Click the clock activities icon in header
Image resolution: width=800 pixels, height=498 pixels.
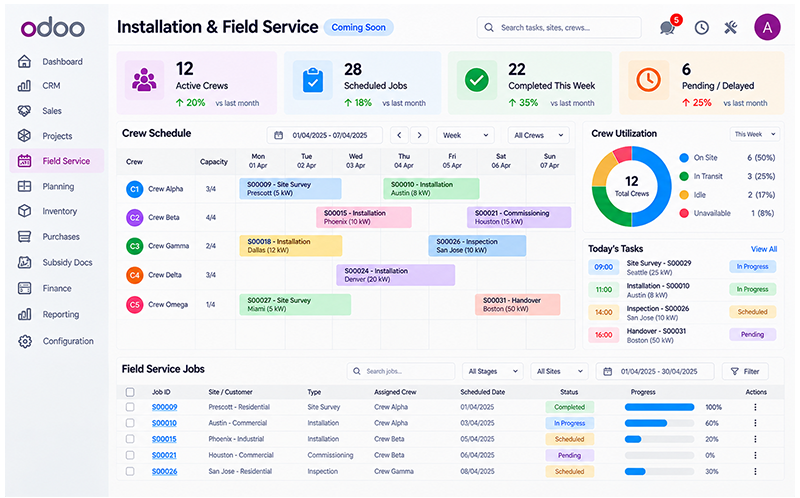click(x=702, y=28)
